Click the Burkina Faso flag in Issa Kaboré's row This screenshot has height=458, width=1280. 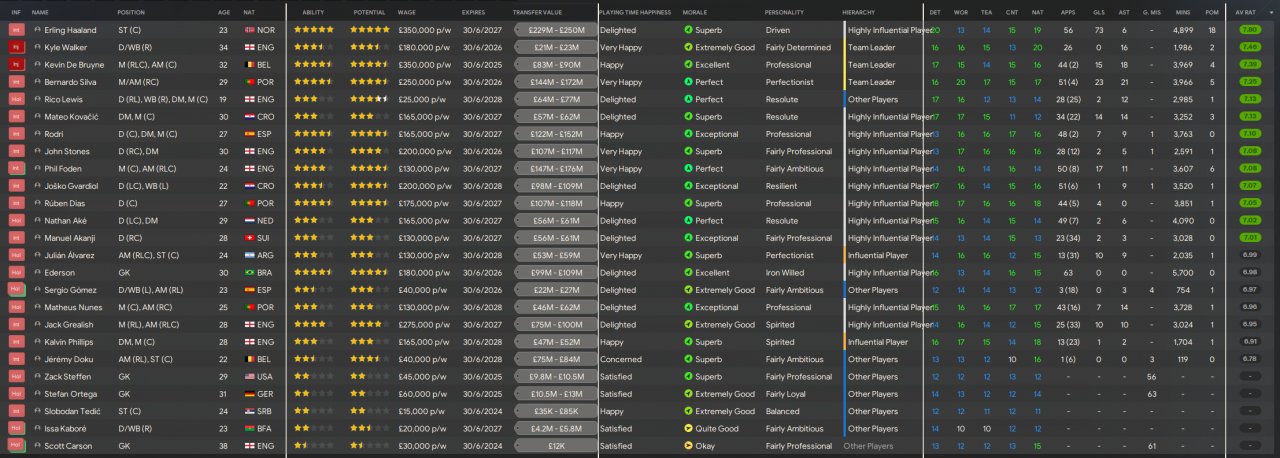249,428
